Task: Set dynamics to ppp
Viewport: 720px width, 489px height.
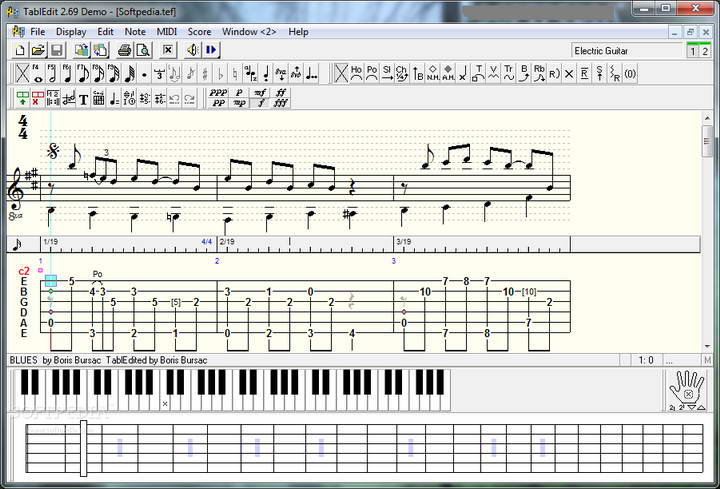Action: (218, 93)
